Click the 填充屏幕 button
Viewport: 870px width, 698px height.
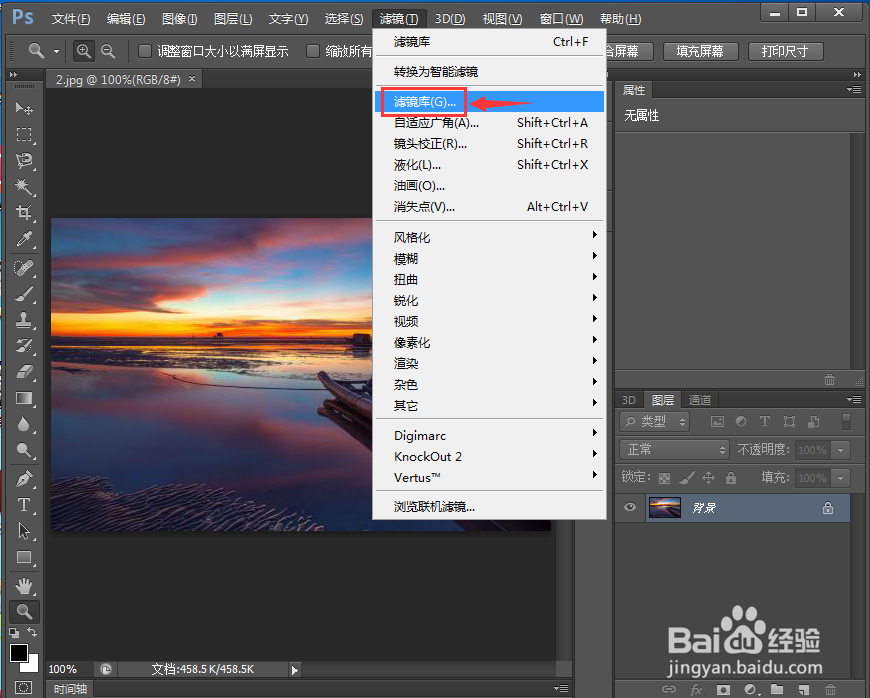(700, 51)
